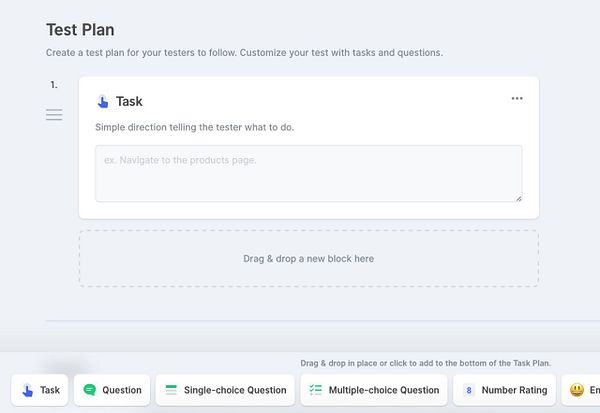Add a Single-choice Question block
This screenshot has height=413, width=600.
(x=225, y=390)
